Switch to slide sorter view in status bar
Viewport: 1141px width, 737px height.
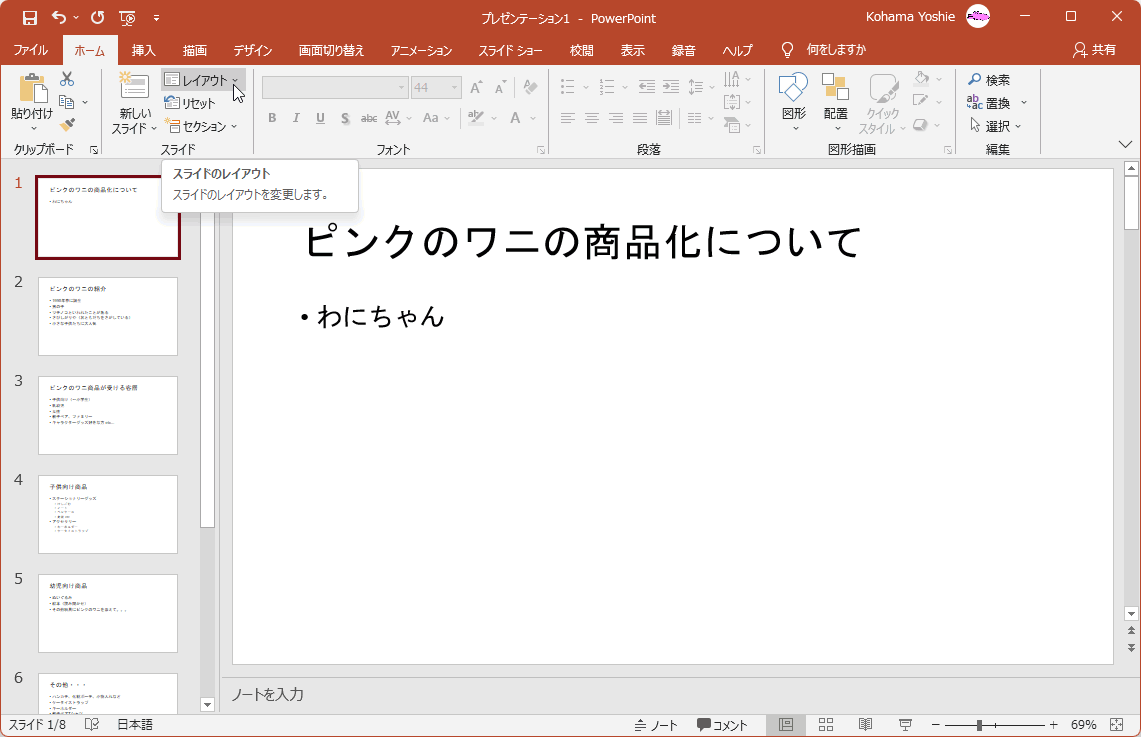825,723
